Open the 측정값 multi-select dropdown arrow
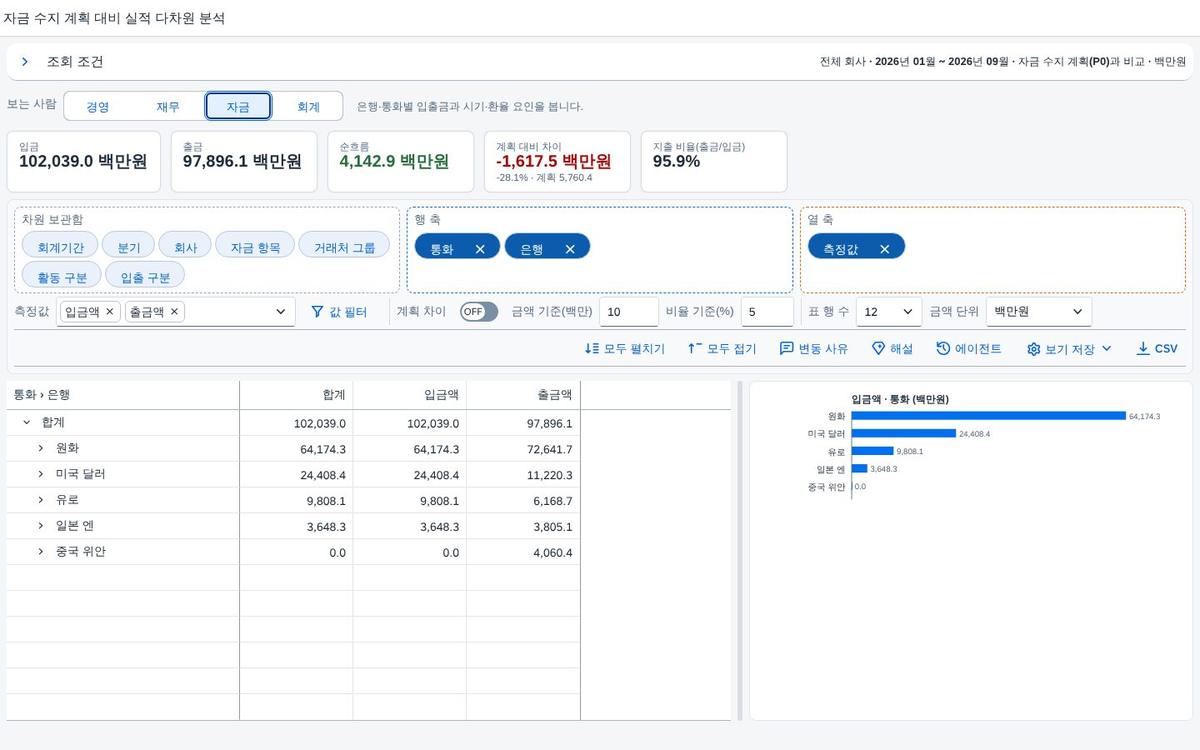 point(280,312)
